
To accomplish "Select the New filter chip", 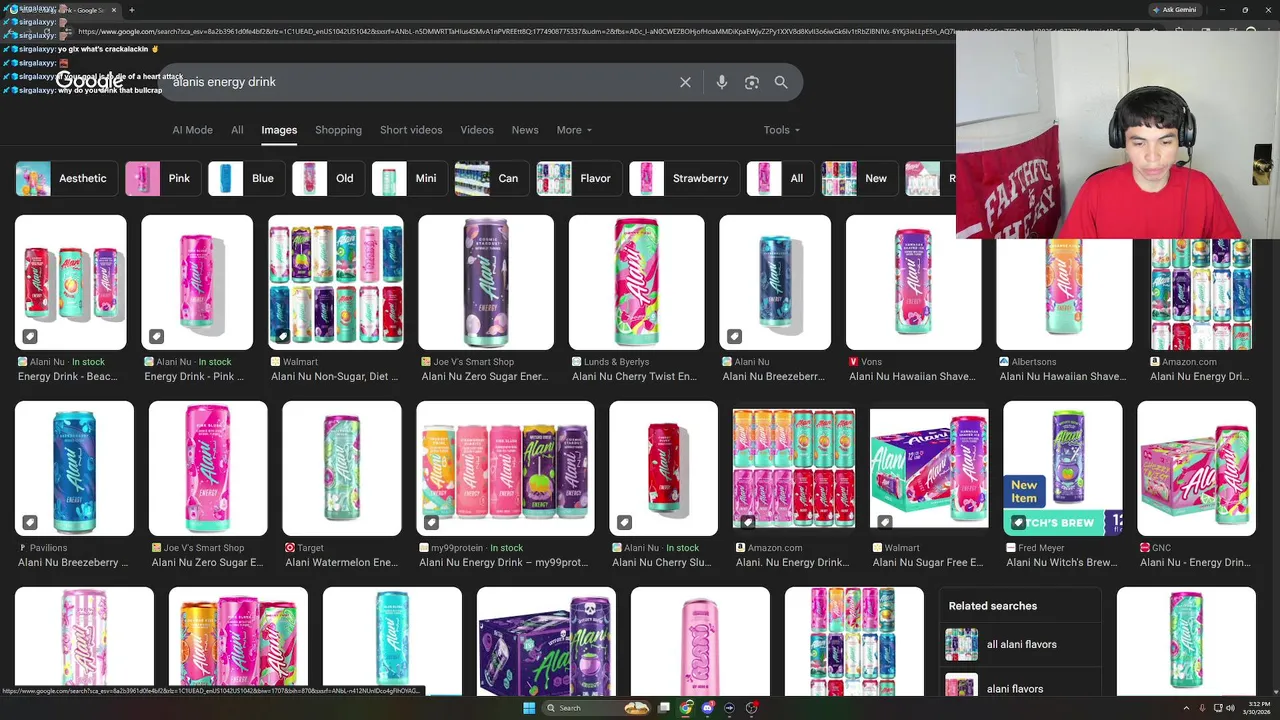I will (859, 178).
